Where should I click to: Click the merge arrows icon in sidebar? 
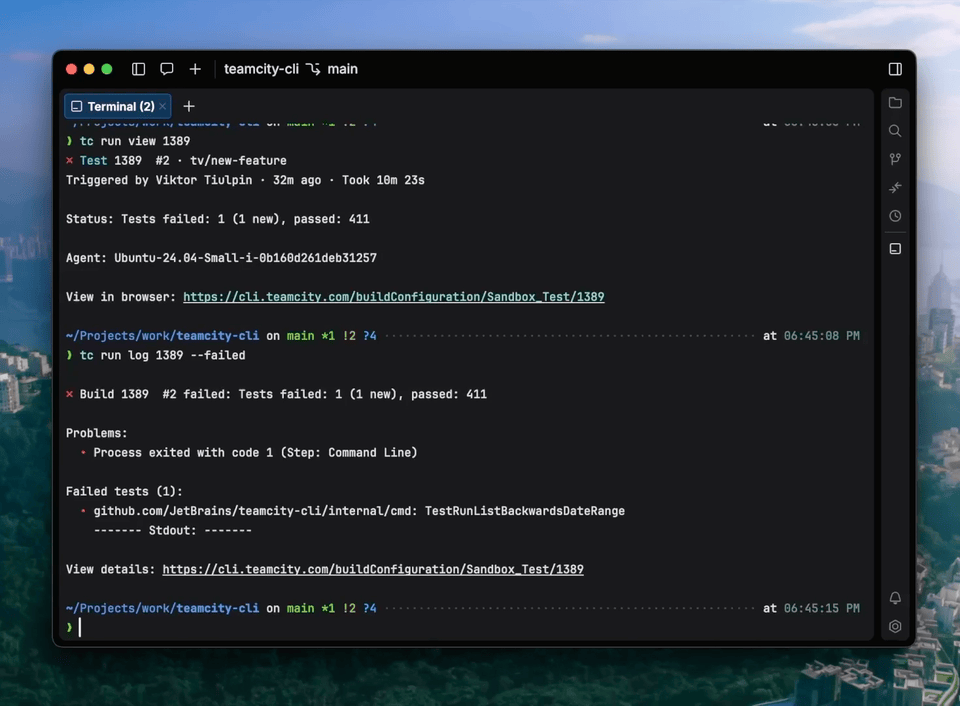click(x=895, y=187)
